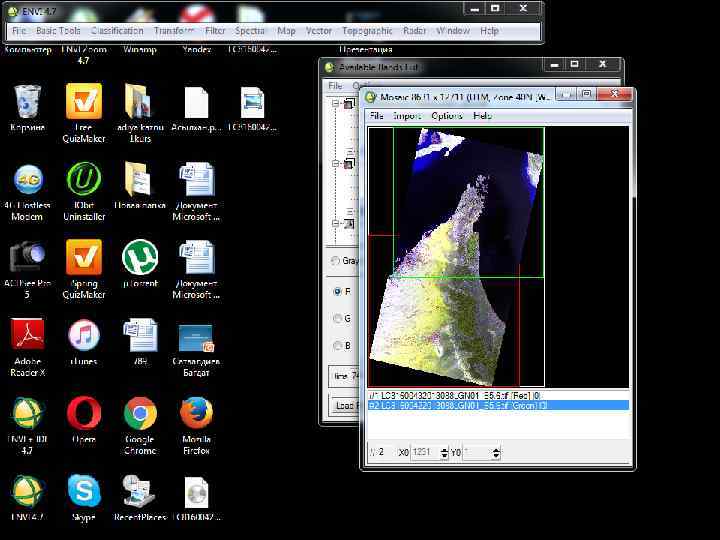This screenshot has height=540, width=720.
Task: Click the X0 offset input field
Action: pos(426,453)
